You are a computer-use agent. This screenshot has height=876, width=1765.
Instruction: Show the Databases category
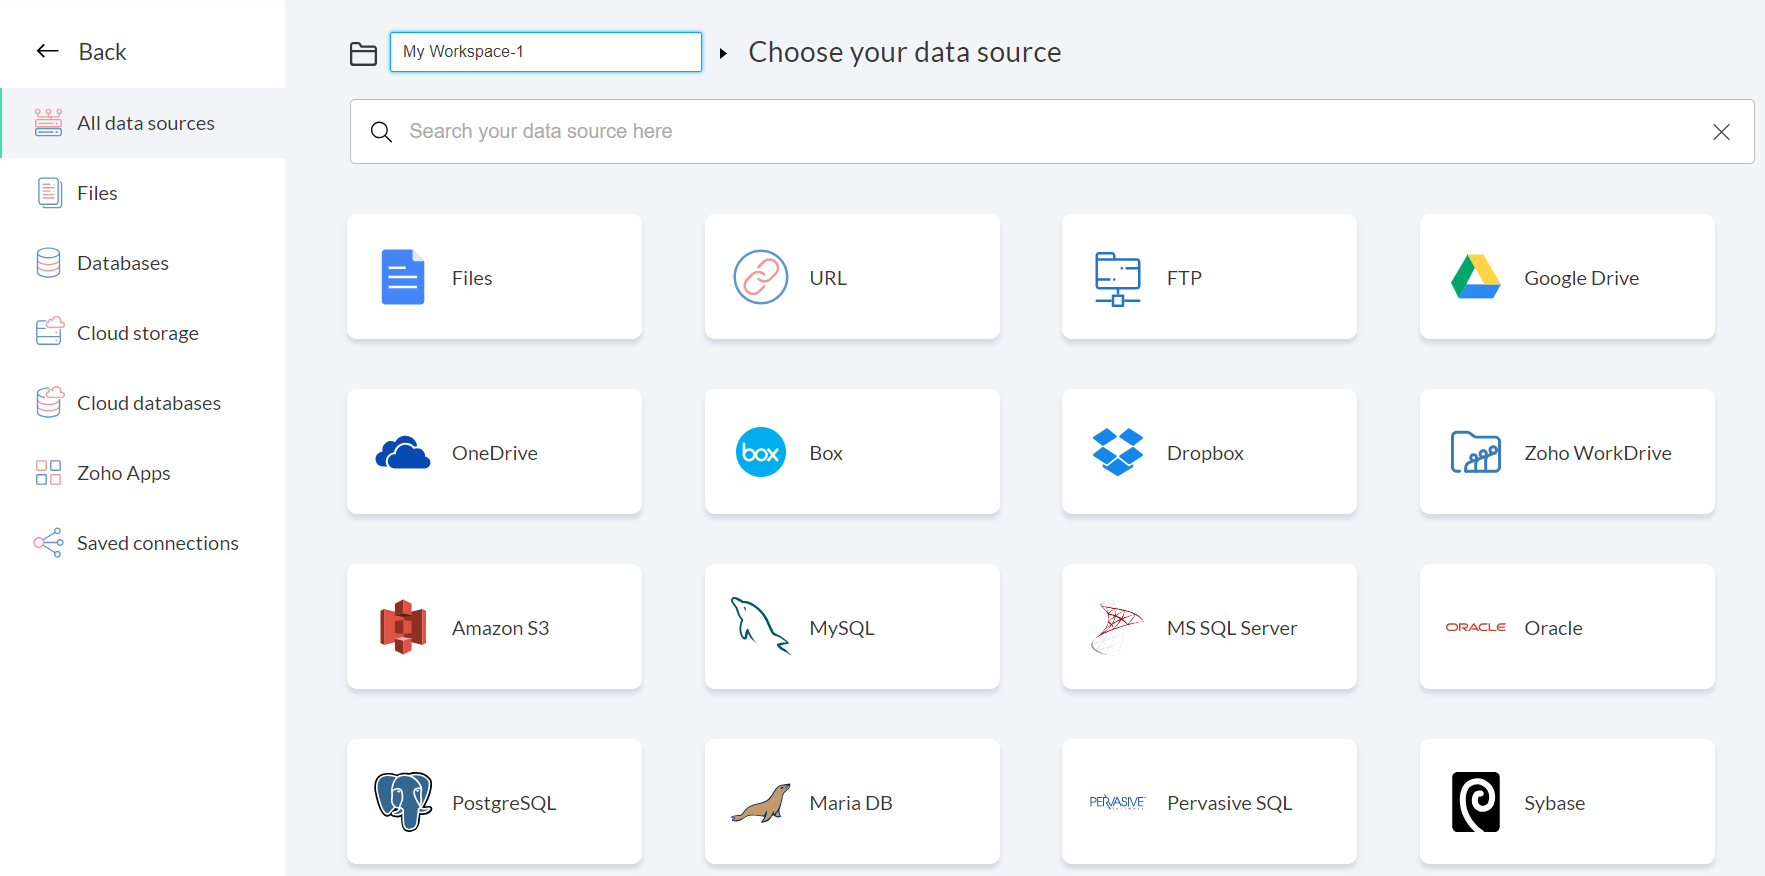point(143,263)
